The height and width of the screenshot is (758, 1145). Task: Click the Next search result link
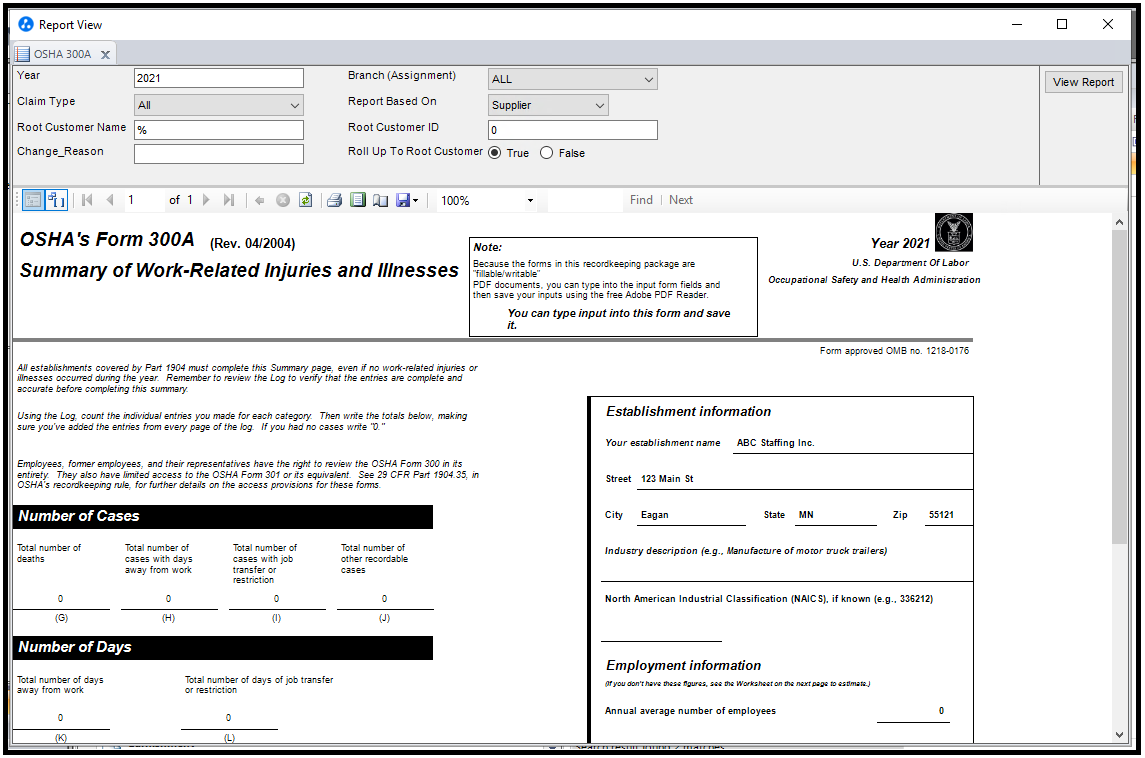[x=681, y=200]
